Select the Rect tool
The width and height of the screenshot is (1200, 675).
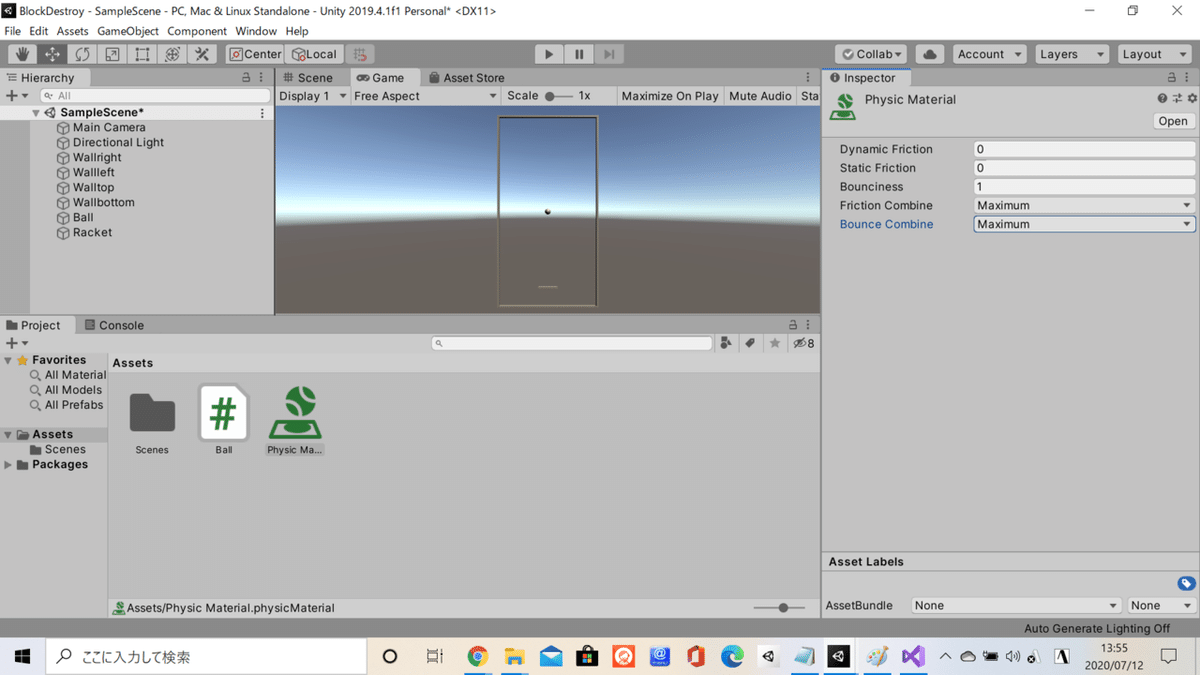click(x=142, y=54)
